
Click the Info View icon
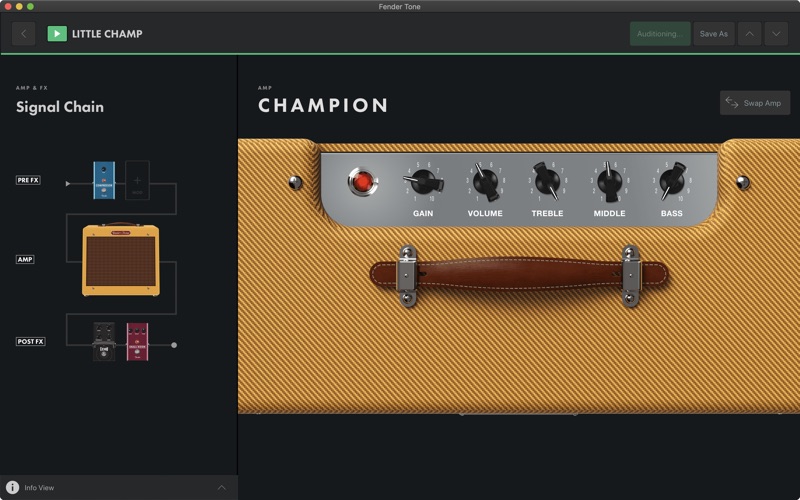pos(12,488)
